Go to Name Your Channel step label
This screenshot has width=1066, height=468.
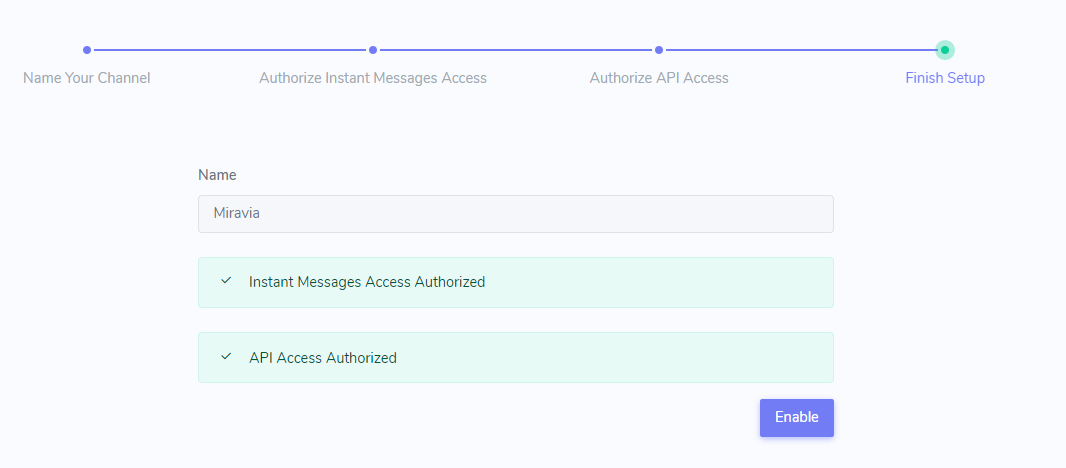click(x=87, y=78)
